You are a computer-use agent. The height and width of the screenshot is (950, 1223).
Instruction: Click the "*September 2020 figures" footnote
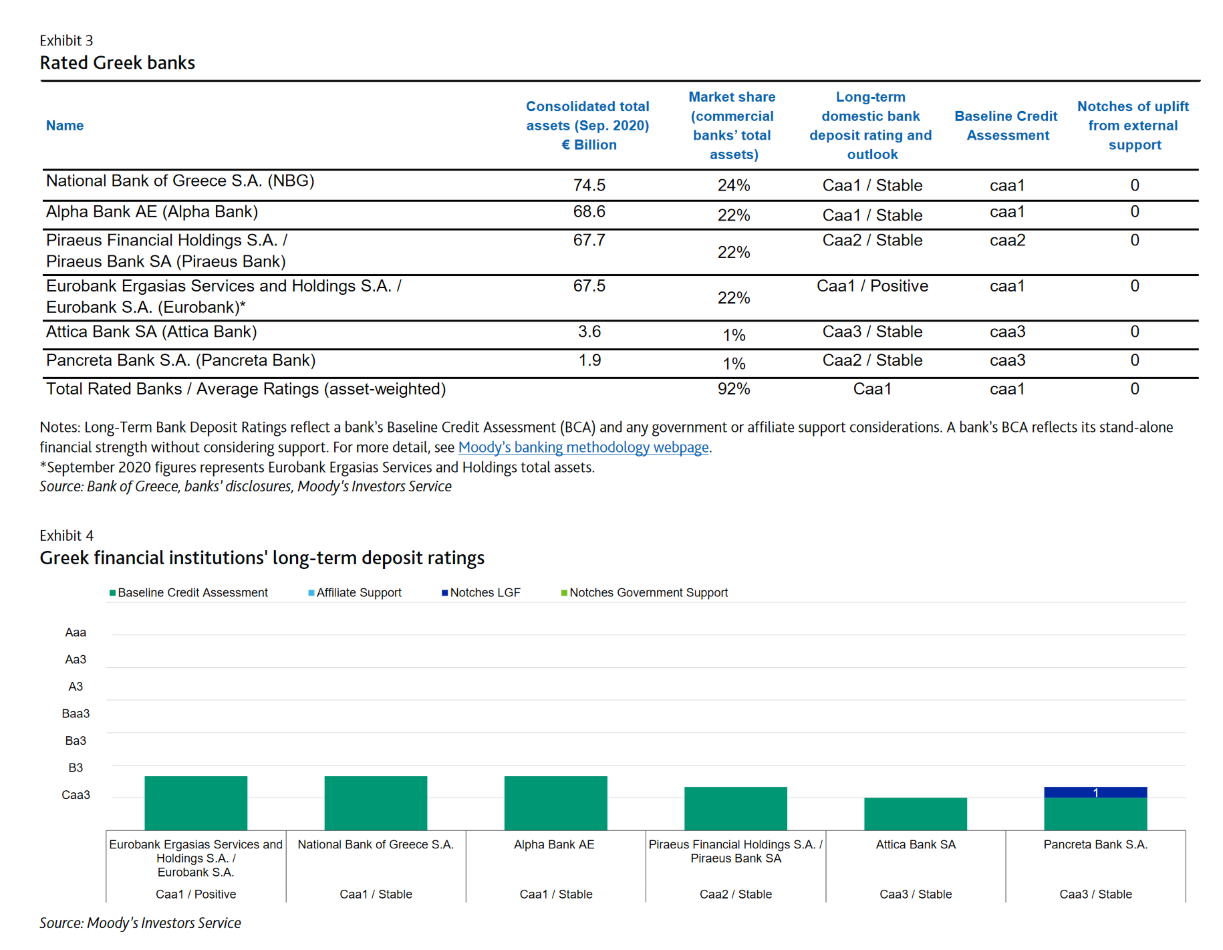point(317,467)
